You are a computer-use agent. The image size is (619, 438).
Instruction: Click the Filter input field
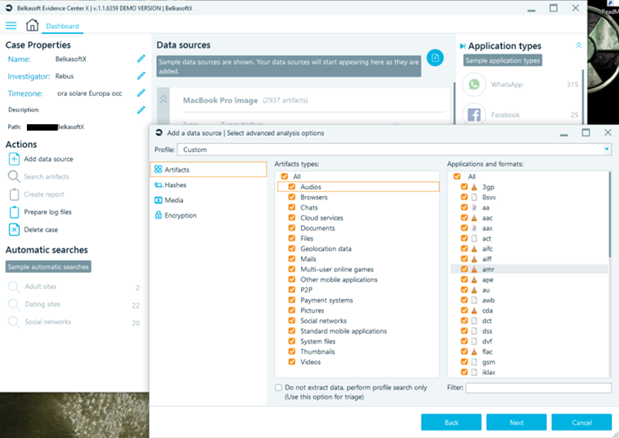point(538,388)
